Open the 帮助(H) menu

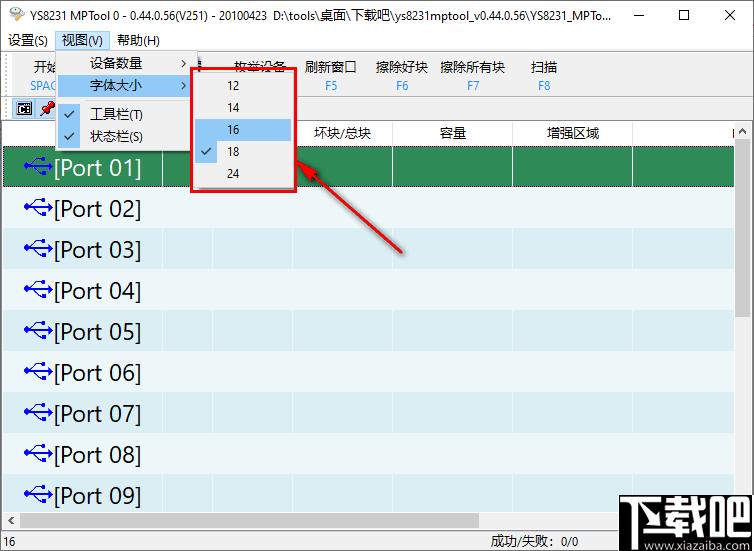tap(138, 40)
